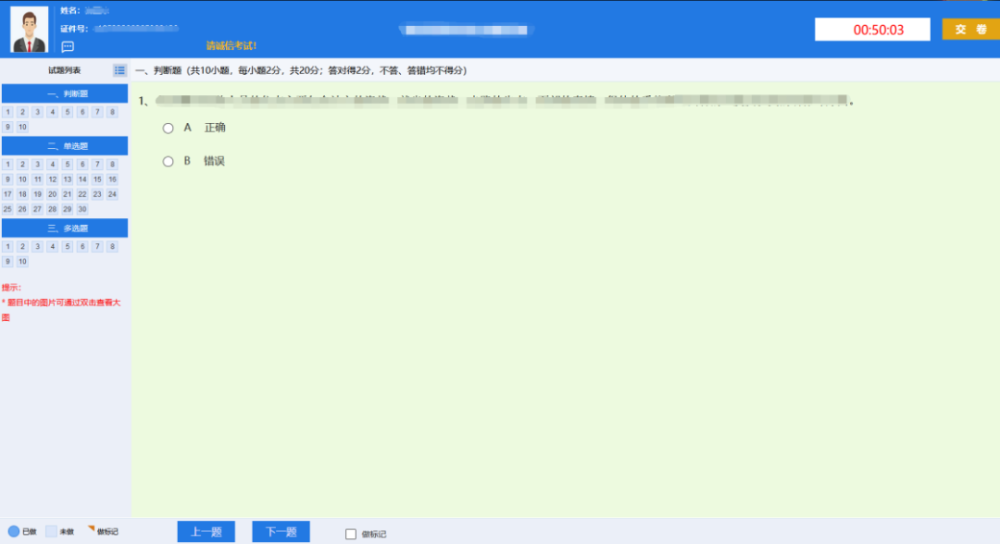The height and width of the screenshot is (544, 1000).
Task: Open the 三、多选题 section header
Action: 64,228
